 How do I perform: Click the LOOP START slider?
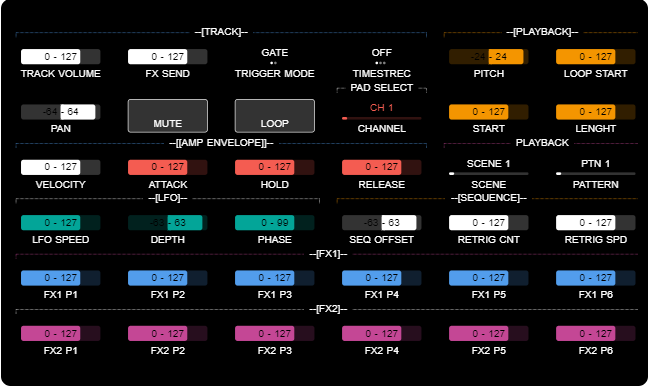pos(596,57)
